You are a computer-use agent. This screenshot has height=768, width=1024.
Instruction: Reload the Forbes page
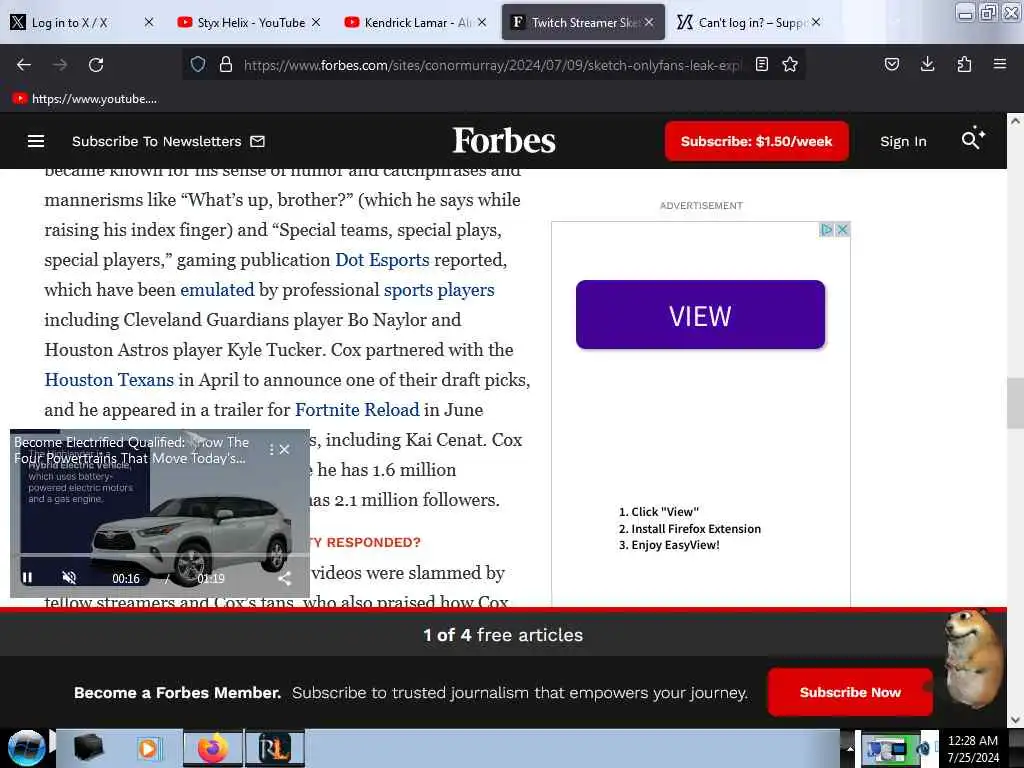click(x=96, y=65)
